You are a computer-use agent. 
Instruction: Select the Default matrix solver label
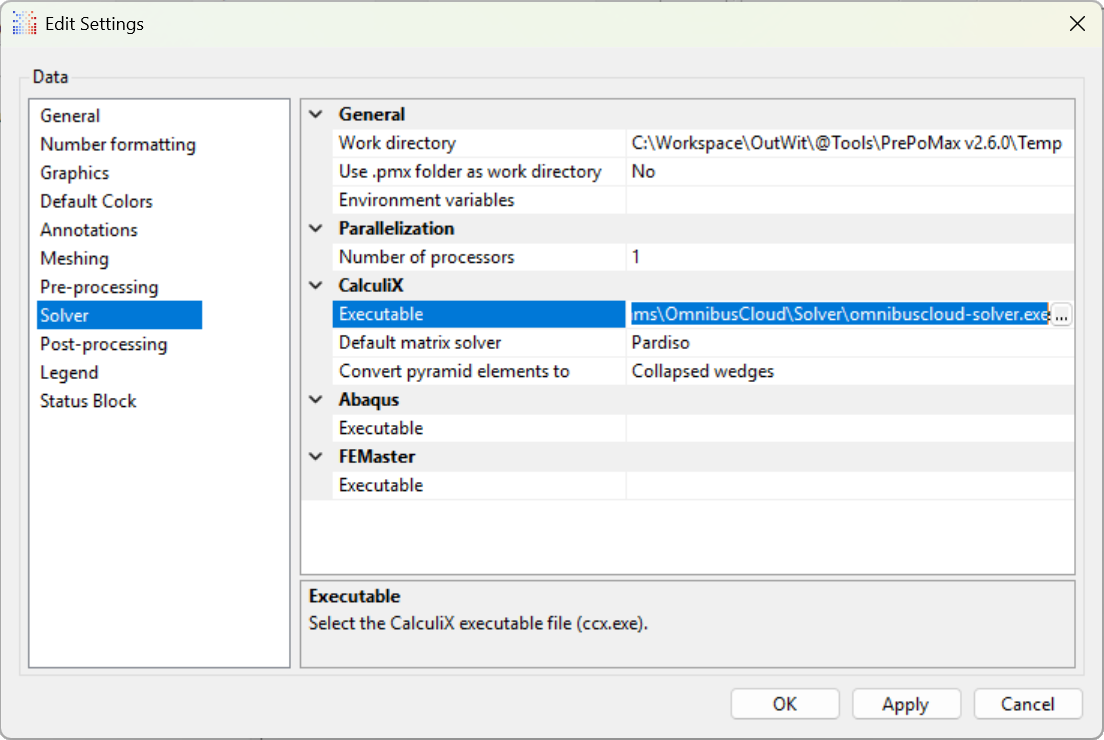click(x=420, y=343)
